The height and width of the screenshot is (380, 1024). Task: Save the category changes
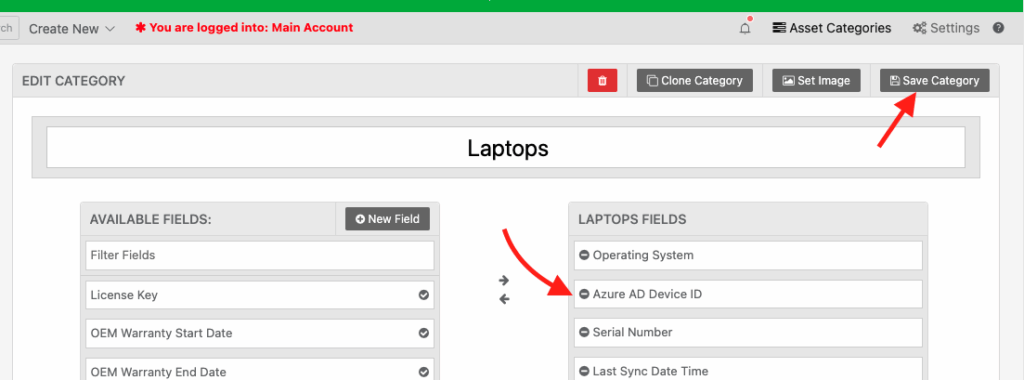935,81
